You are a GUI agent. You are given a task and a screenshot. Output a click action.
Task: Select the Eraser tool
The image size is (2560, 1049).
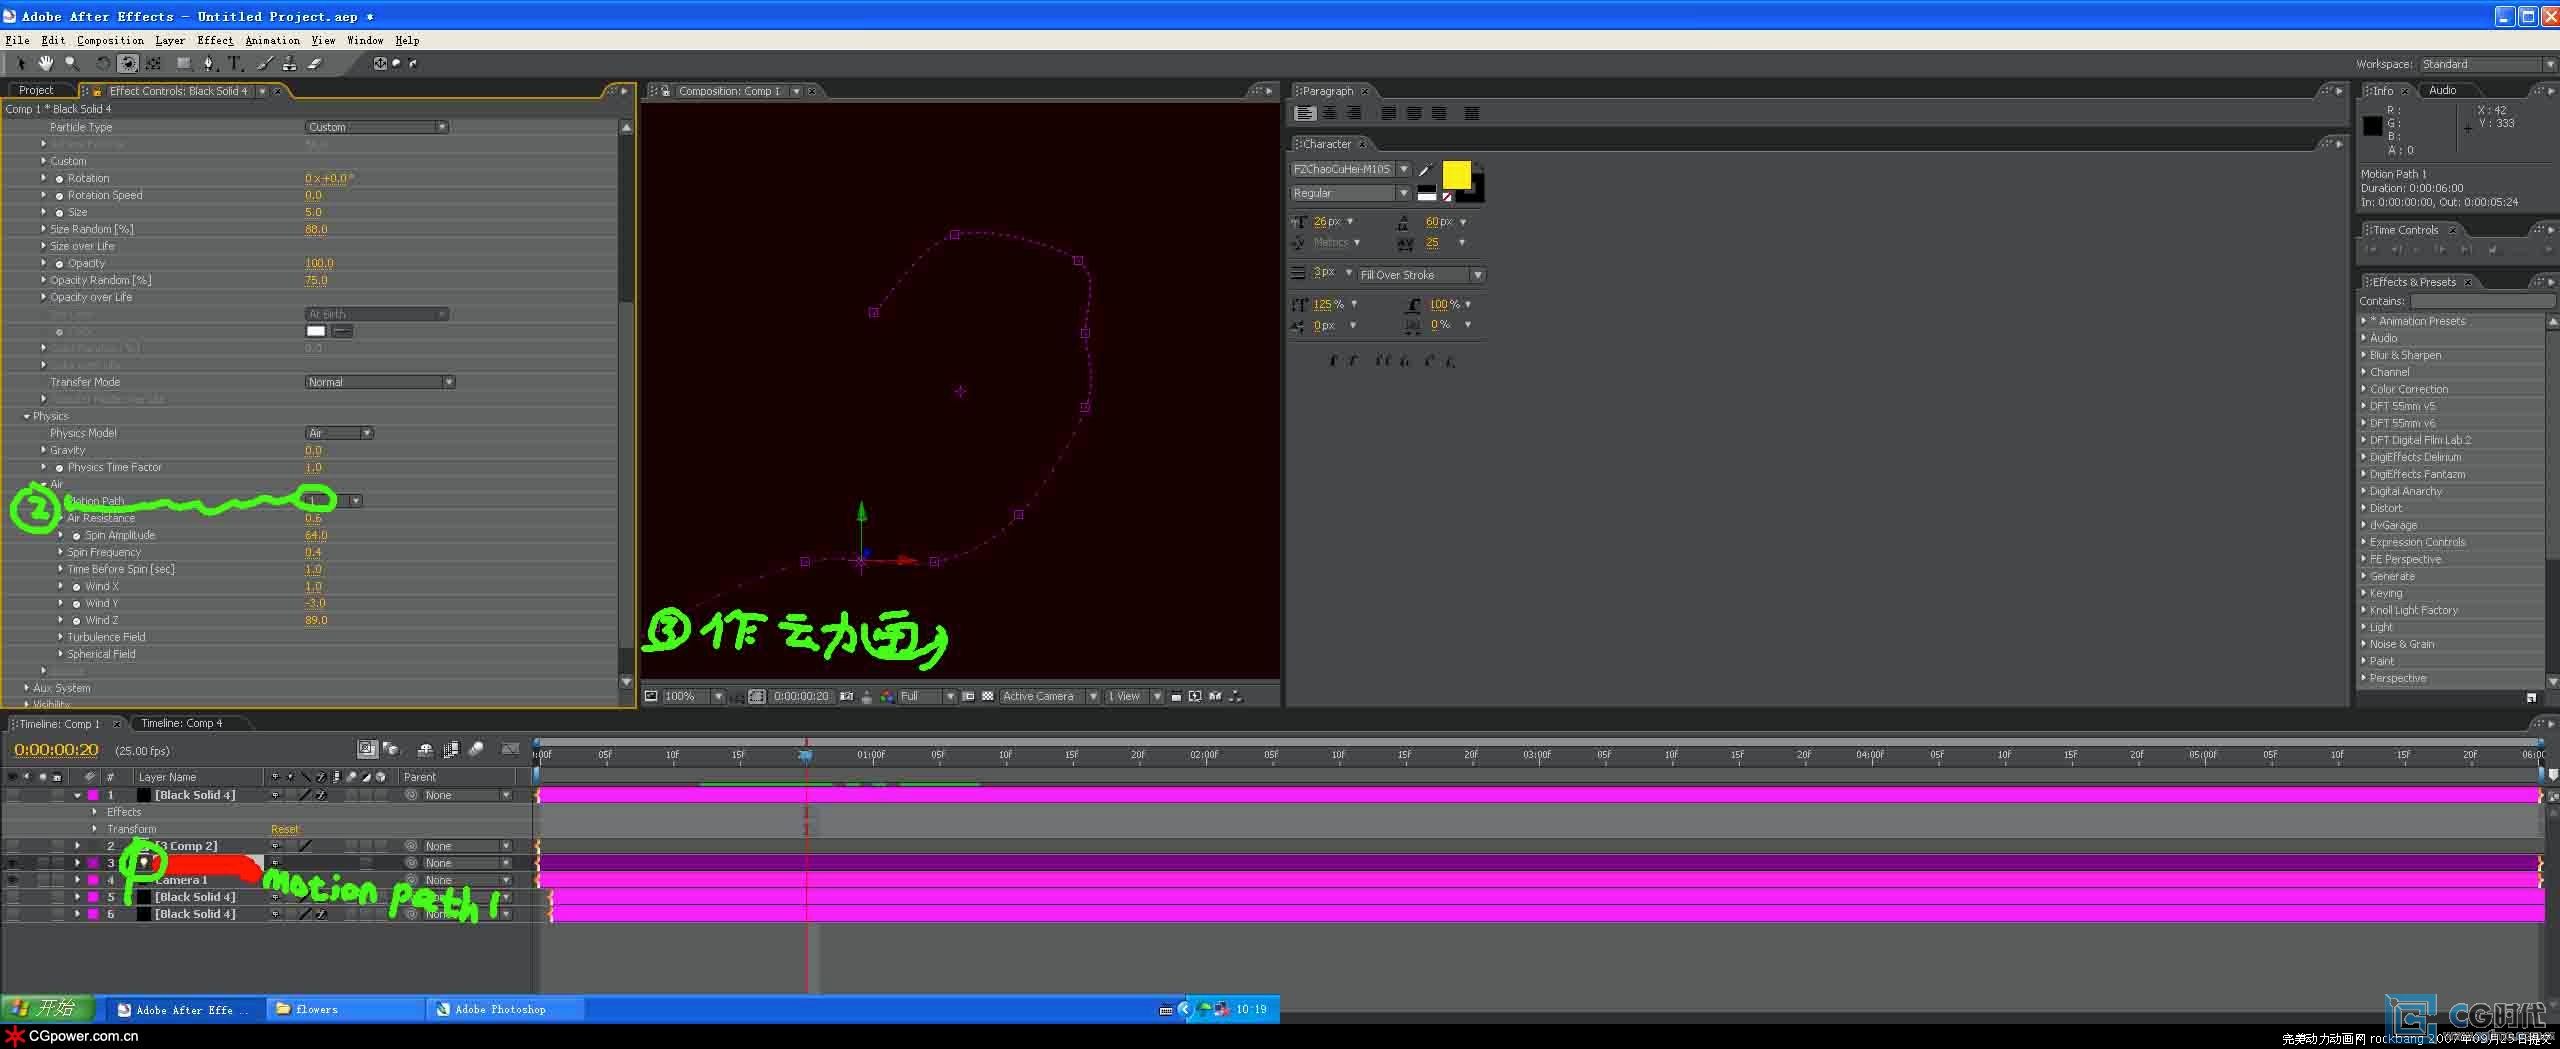tap(314, 63)
